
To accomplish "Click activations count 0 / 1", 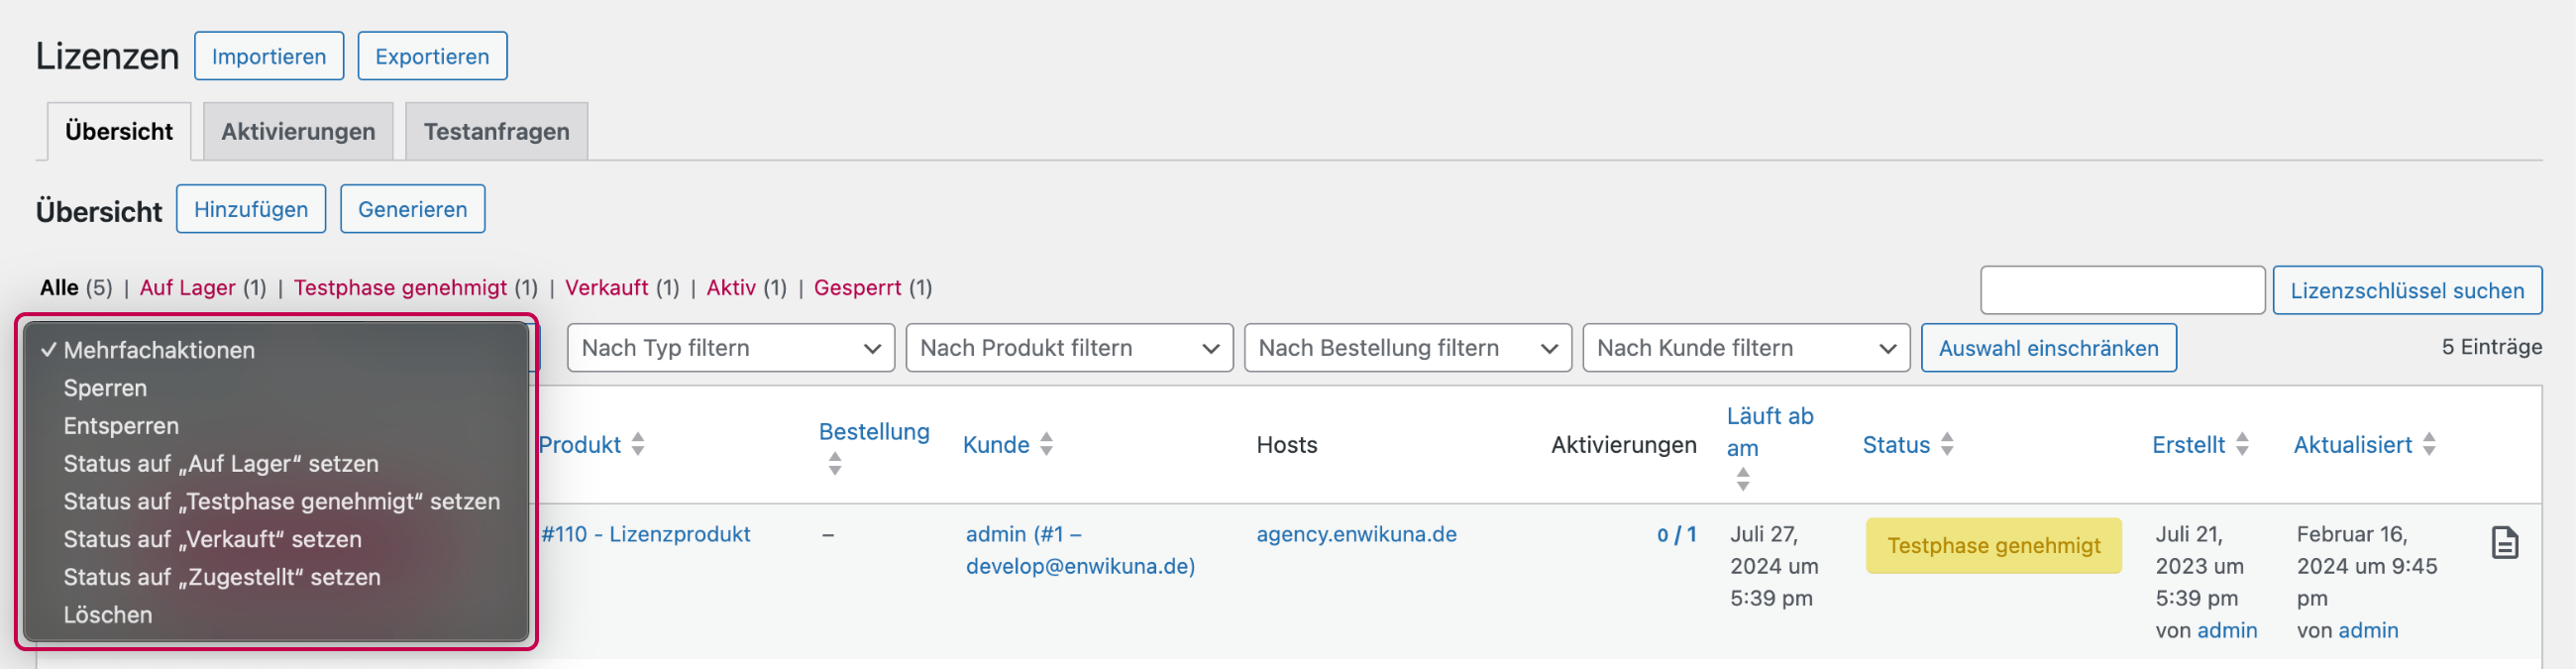I will (x=1677, y=535).
